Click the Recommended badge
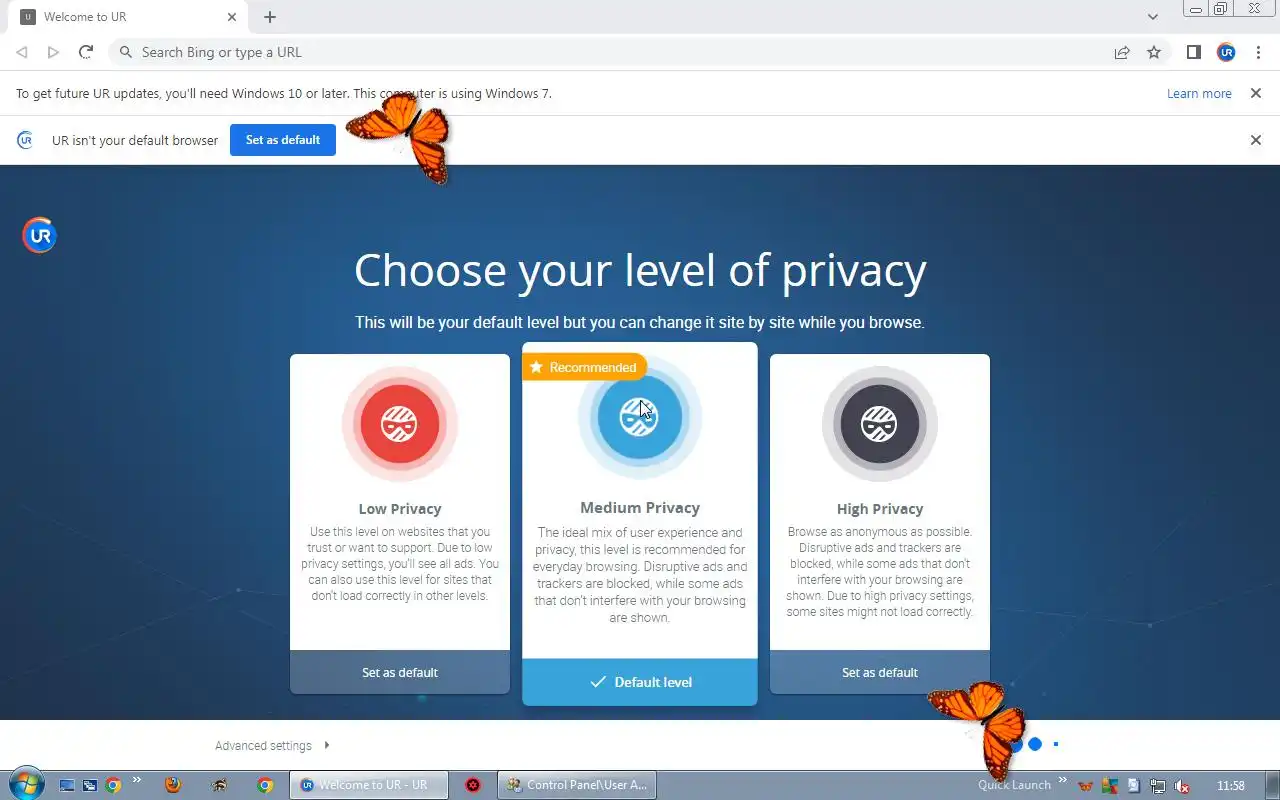The height and width of the screenshot is (800, 1280). tap(584, 367)
